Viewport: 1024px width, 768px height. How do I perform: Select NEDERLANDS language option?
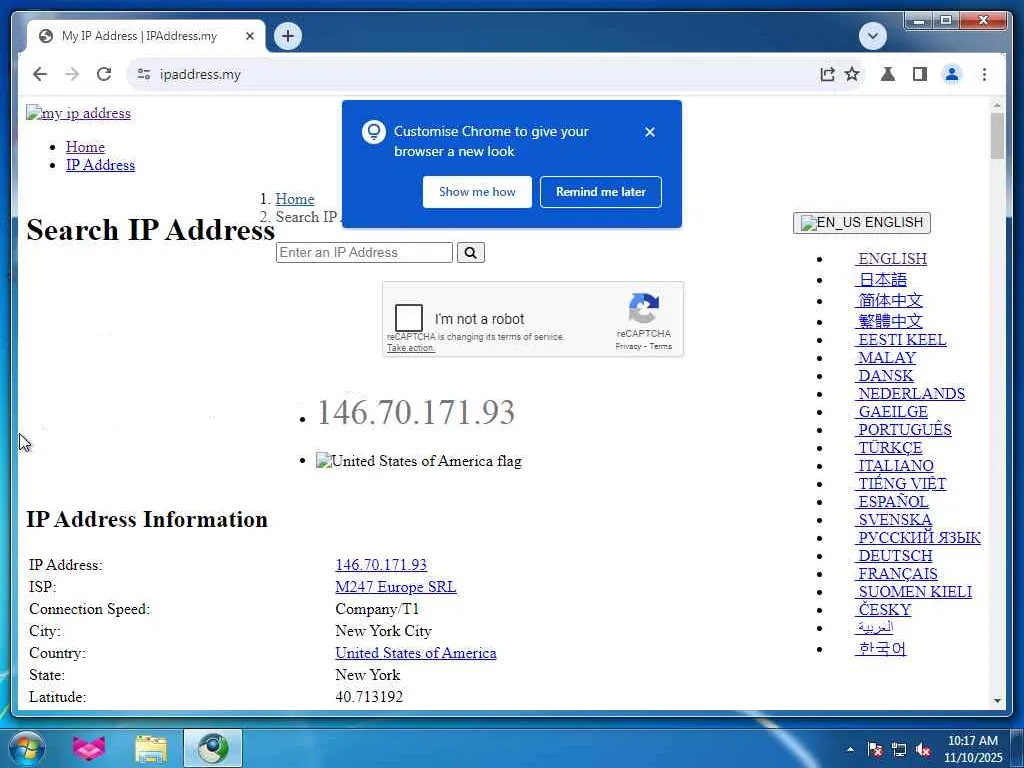click(x=910, y=394)
